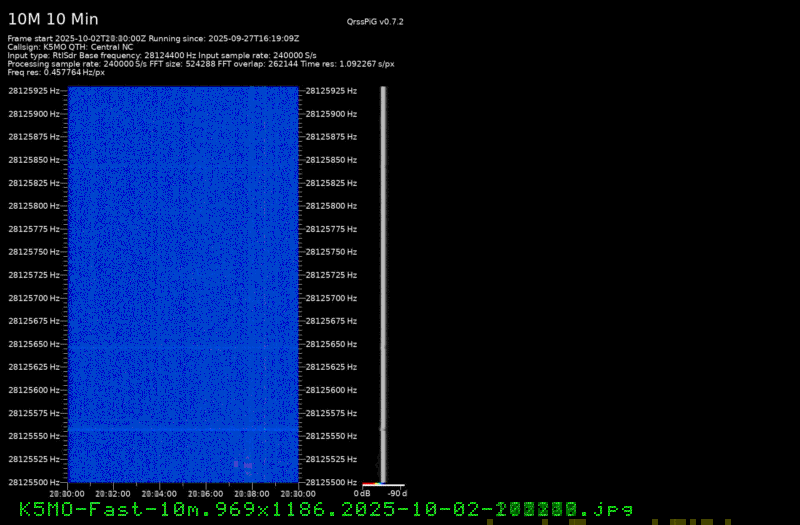800x525 pixels.
Task: Click the color scale strip above 0 dB
Action: pos(370,485)
